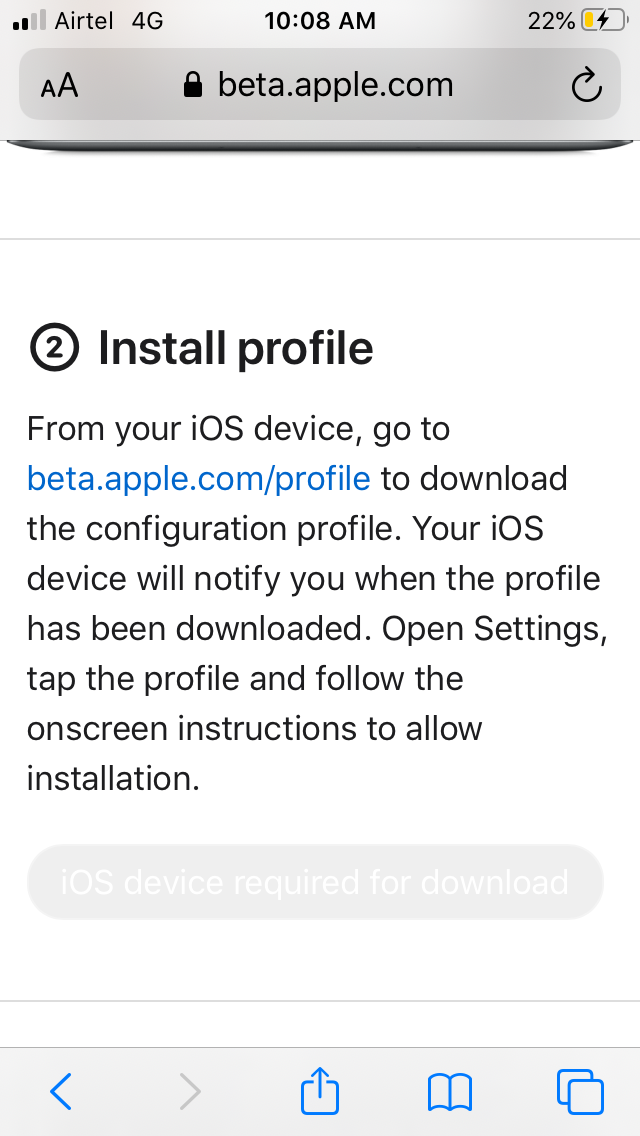Open the beta.apple.com/profile link
Screen dimensions: 640x1136
point(199,479)
